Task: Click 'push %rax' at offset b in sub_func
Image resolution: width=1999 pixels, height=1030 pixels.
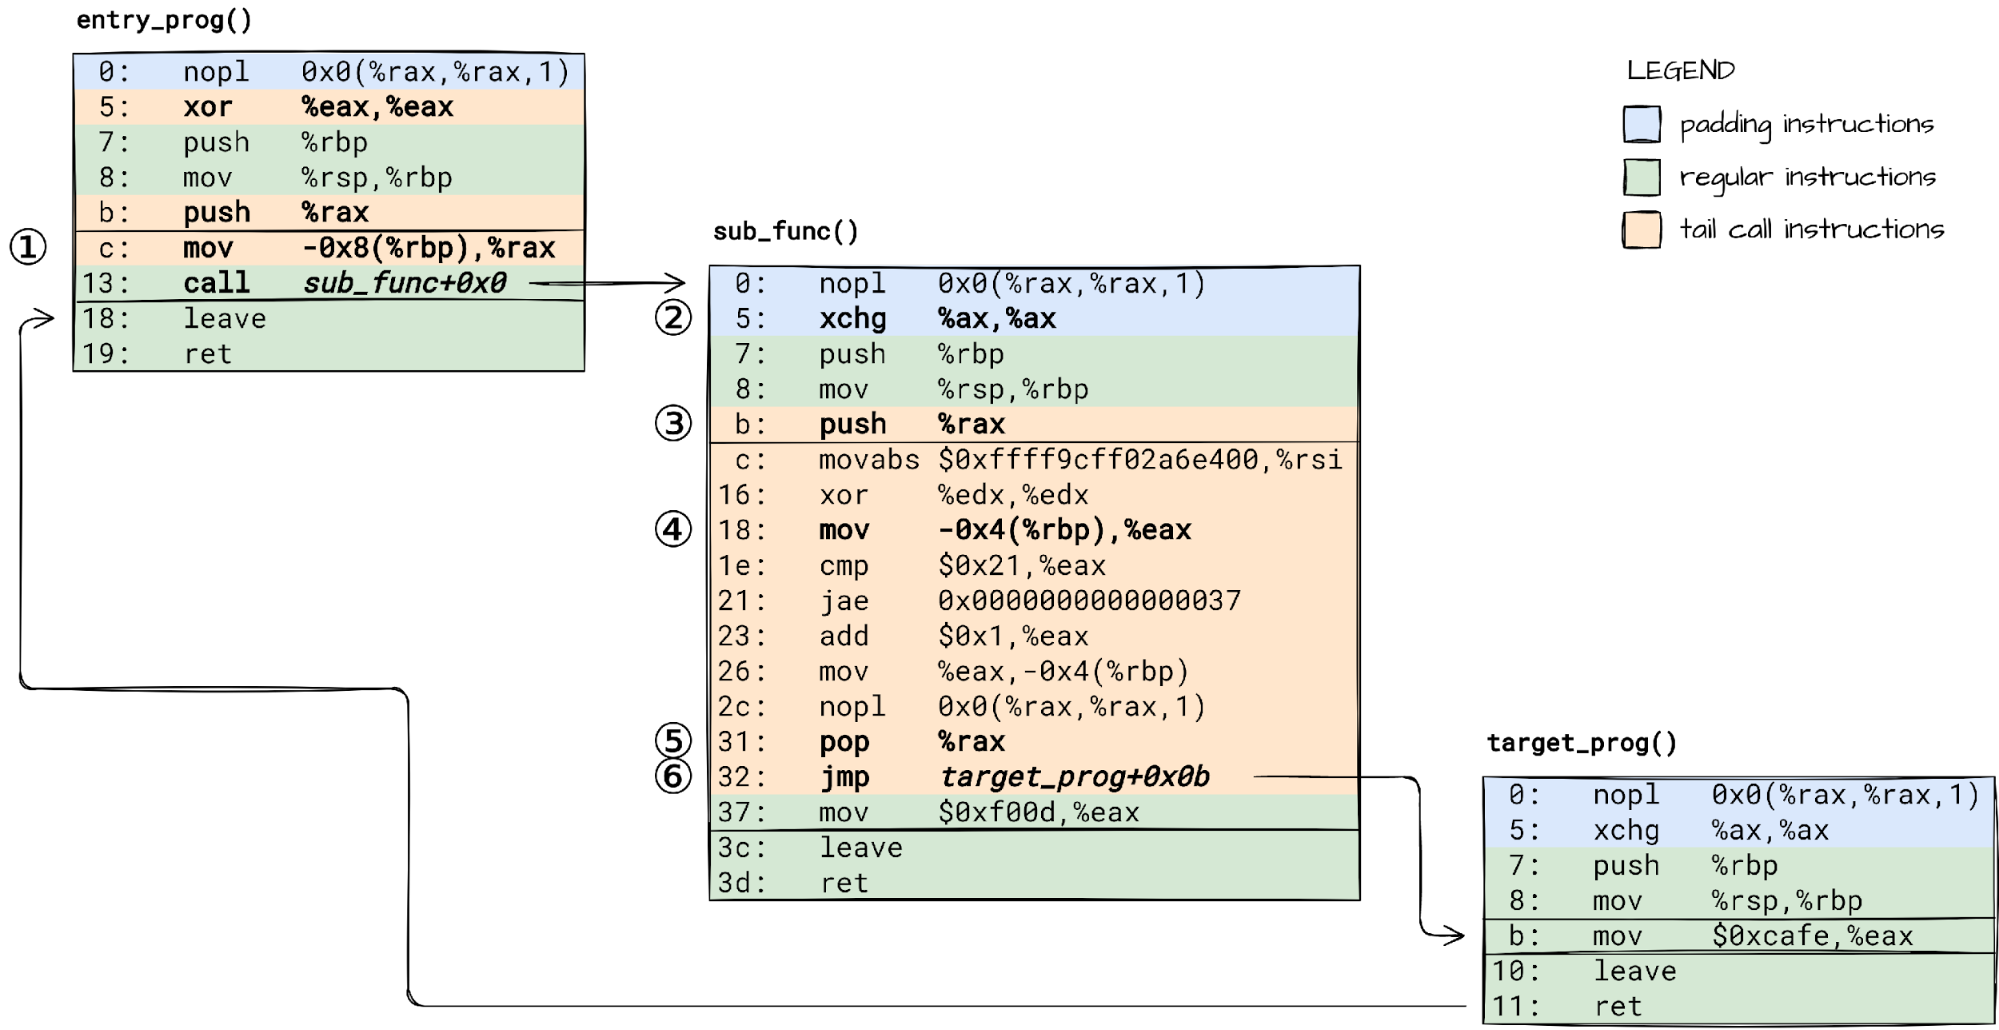Action: [x=1034, y=425]
